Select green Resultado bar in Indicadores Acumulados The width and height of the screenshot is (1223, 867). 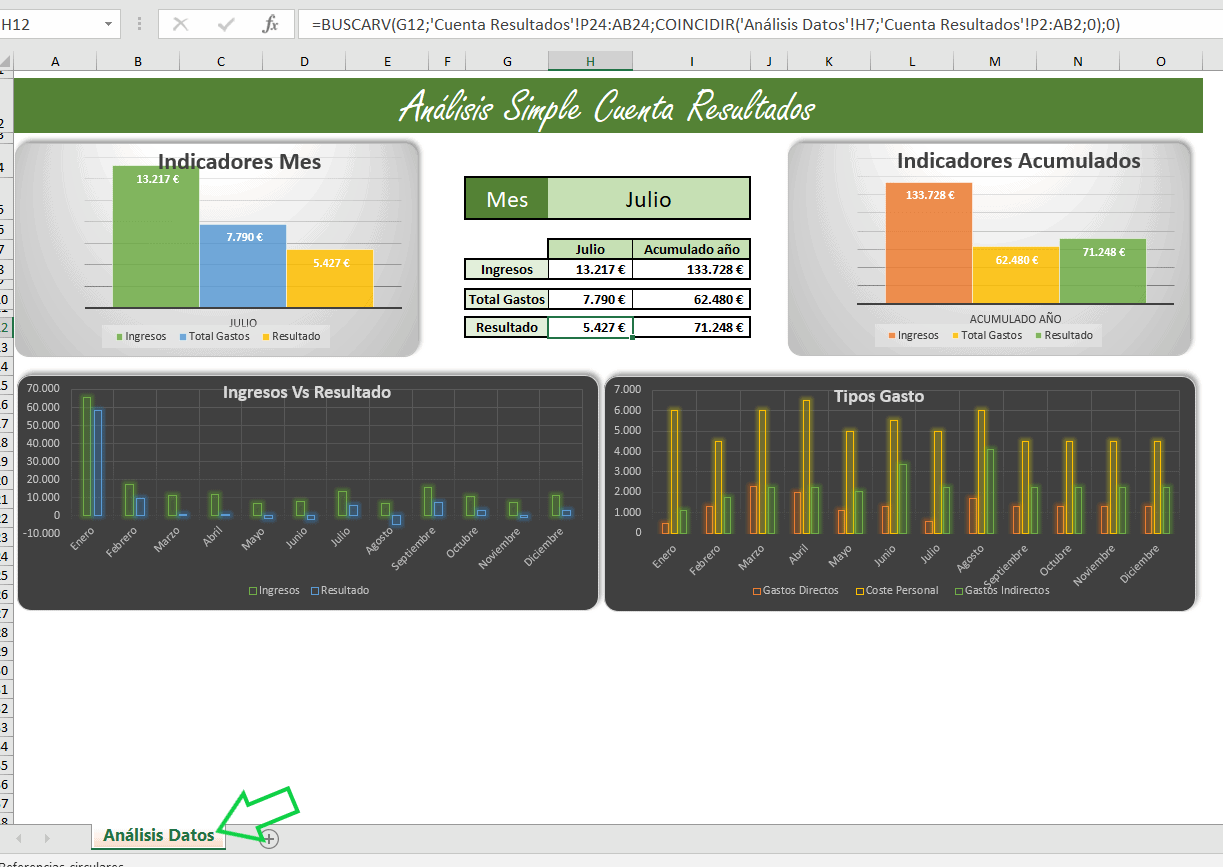click(x=1103, y=271)
